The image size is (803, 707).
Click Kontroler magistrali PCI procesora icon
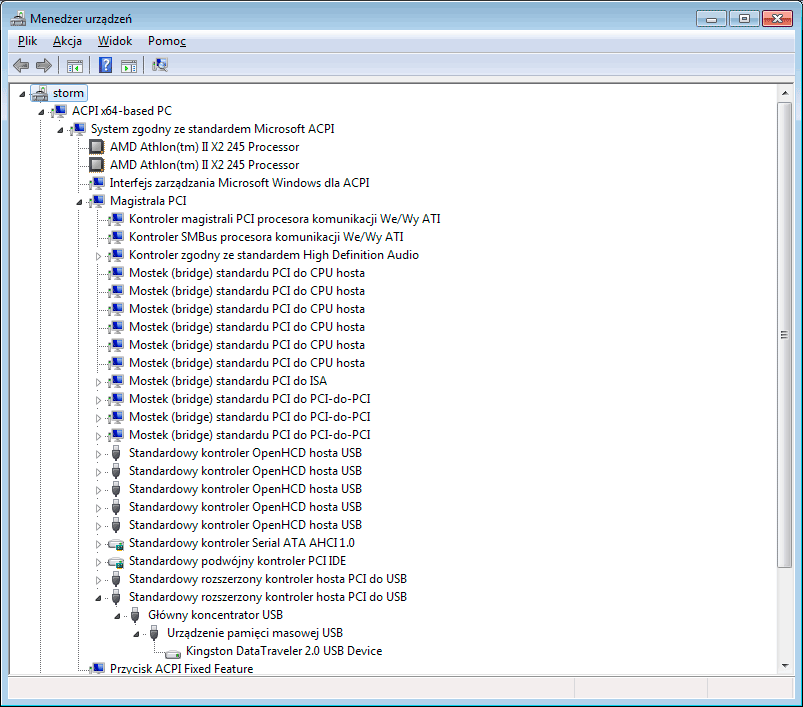point(116,219)
